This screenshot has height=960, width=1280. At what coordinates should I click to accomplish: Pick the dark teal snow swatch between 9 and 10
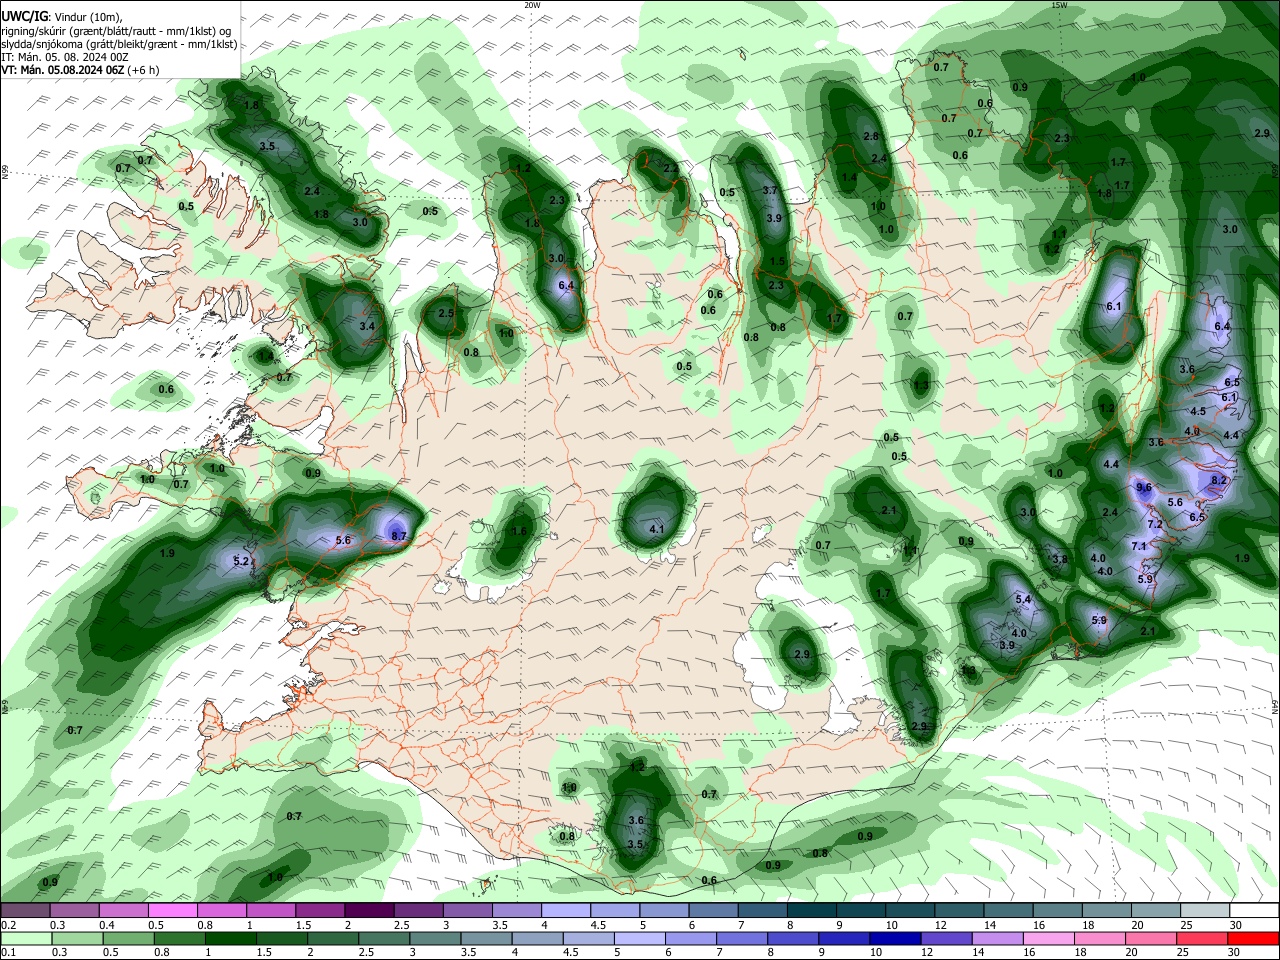click(862, 910)
